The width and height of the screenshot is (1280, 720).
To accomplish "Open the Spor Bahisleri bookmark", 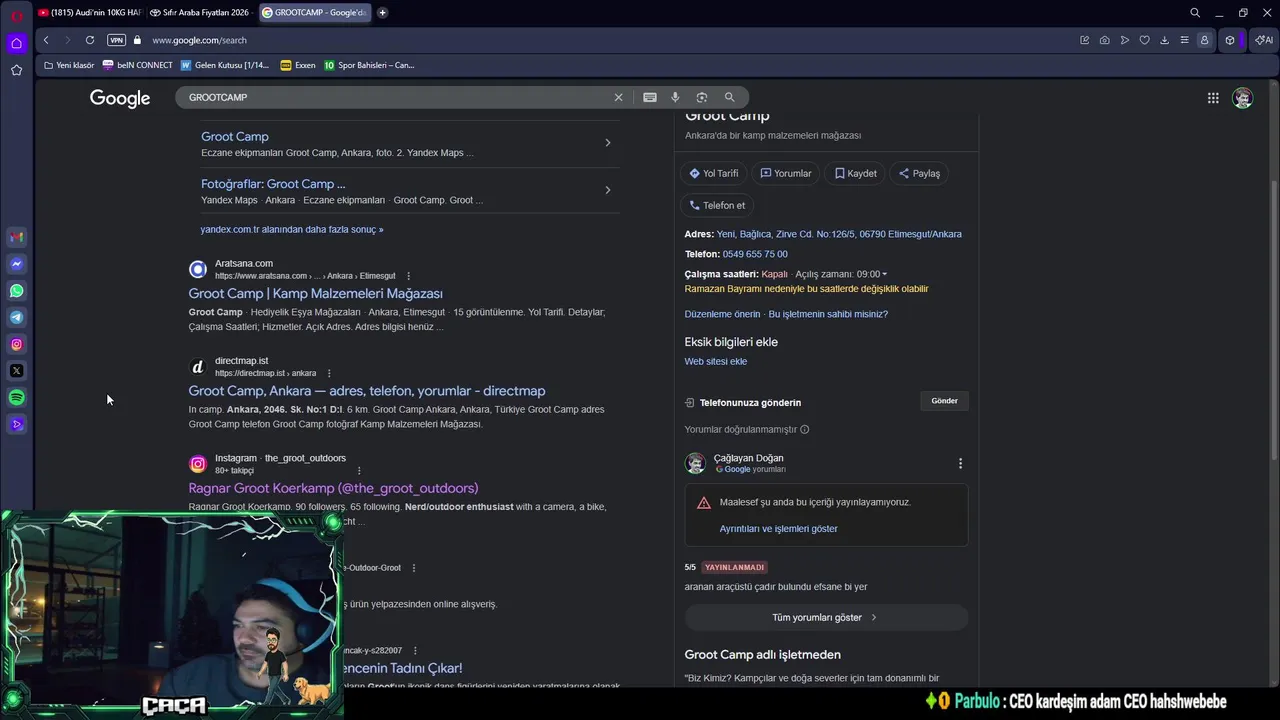I will point(369,65).
